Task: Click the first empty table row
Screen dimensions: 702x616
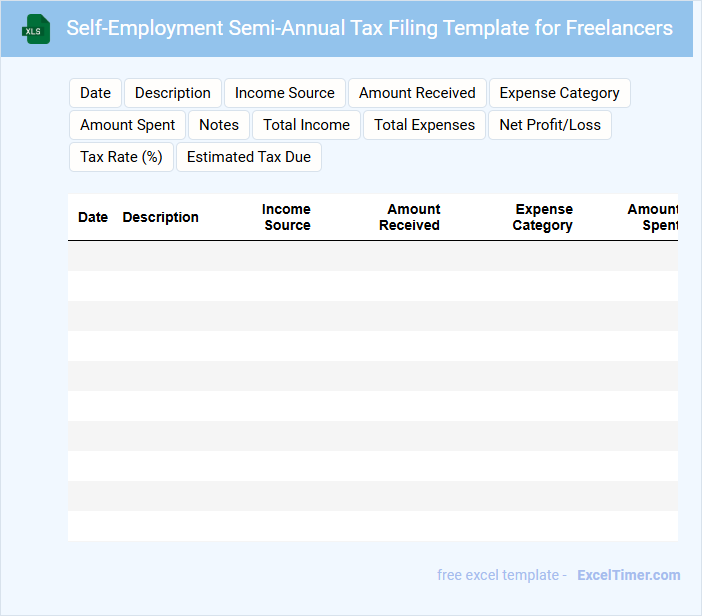Action: tap(372, 256)
